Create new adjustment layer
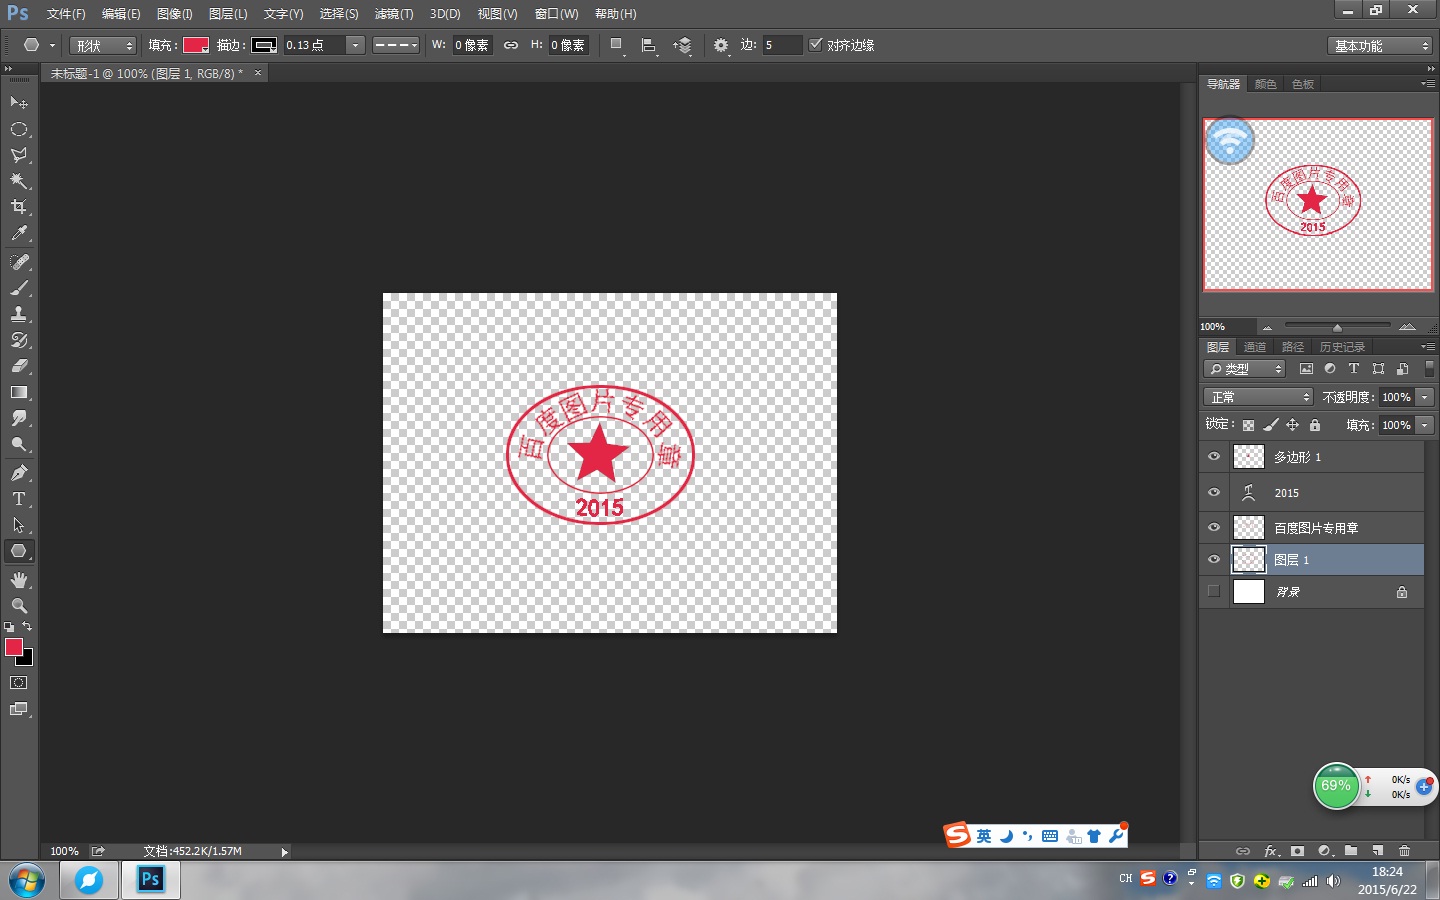Image resolution: width=1440 pixels, height=900 pixels. click(x=1324, y=851)
